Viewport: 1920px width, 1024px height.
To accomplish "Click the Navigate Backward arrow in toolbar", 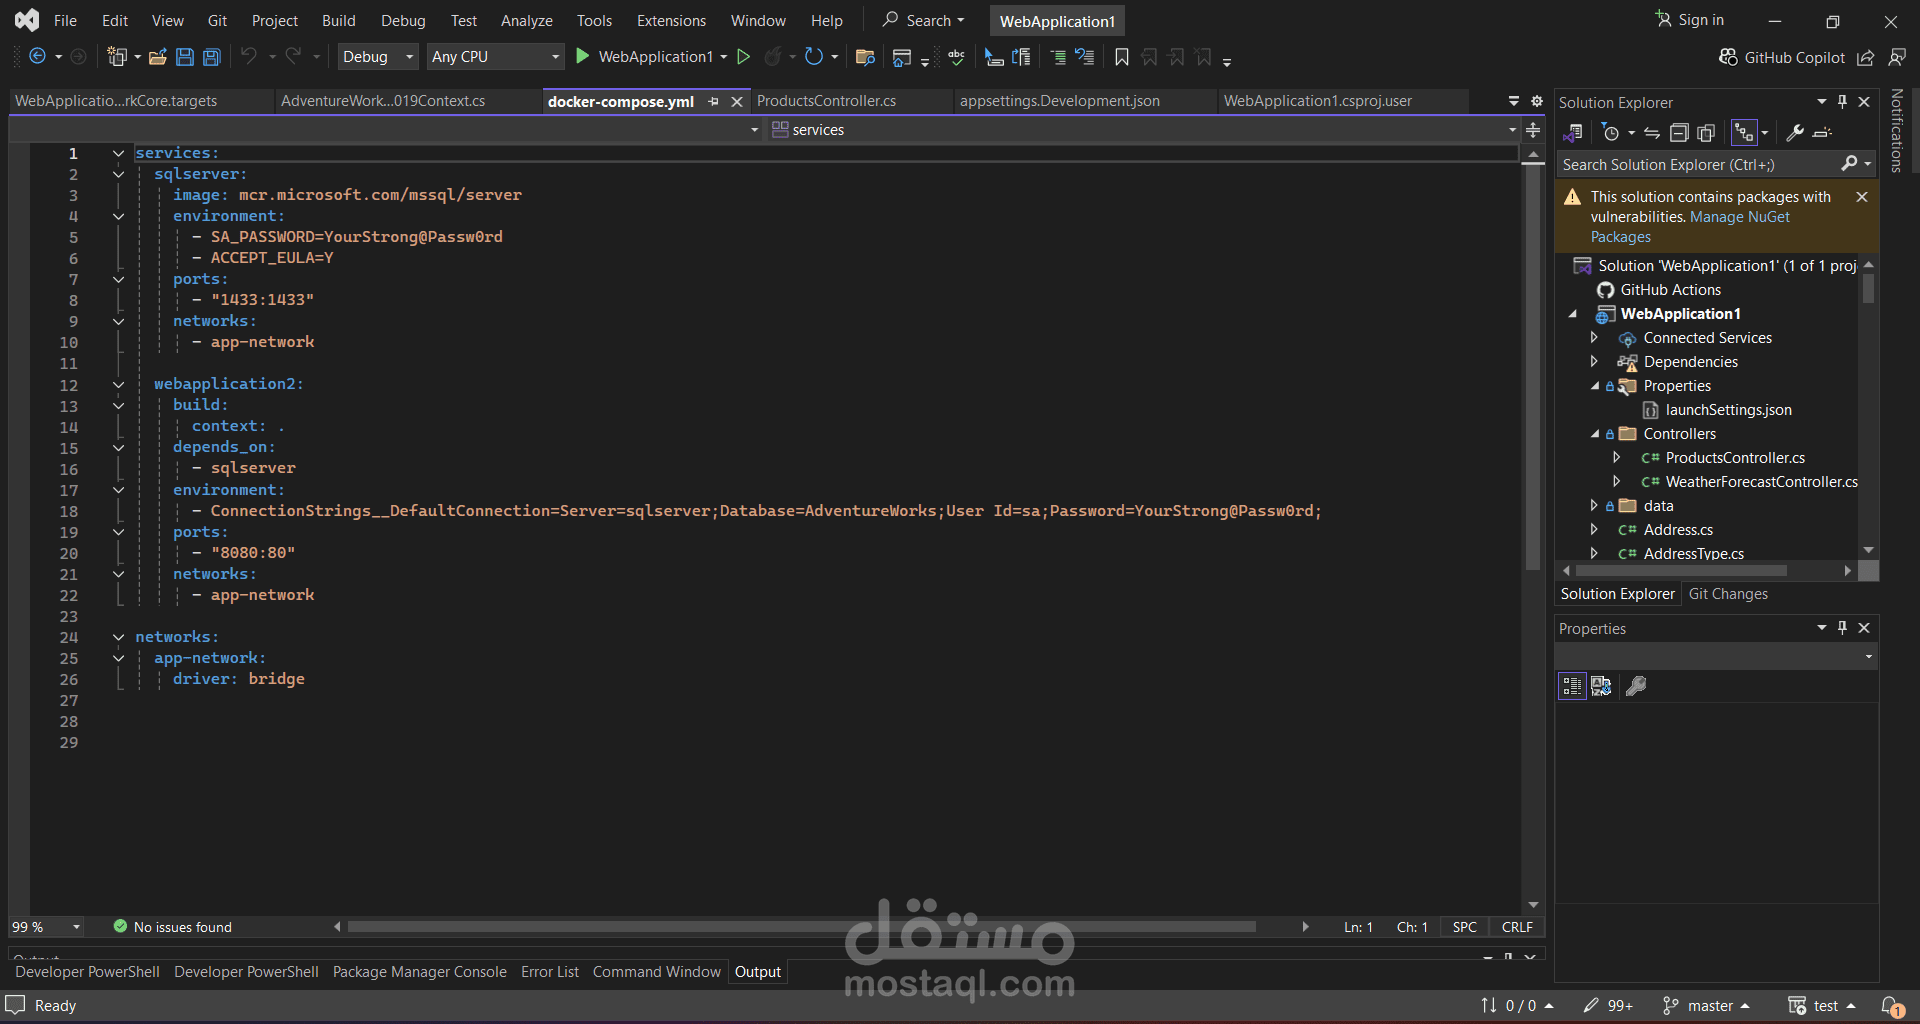I will pyautogui.click(x=38, y=57).
